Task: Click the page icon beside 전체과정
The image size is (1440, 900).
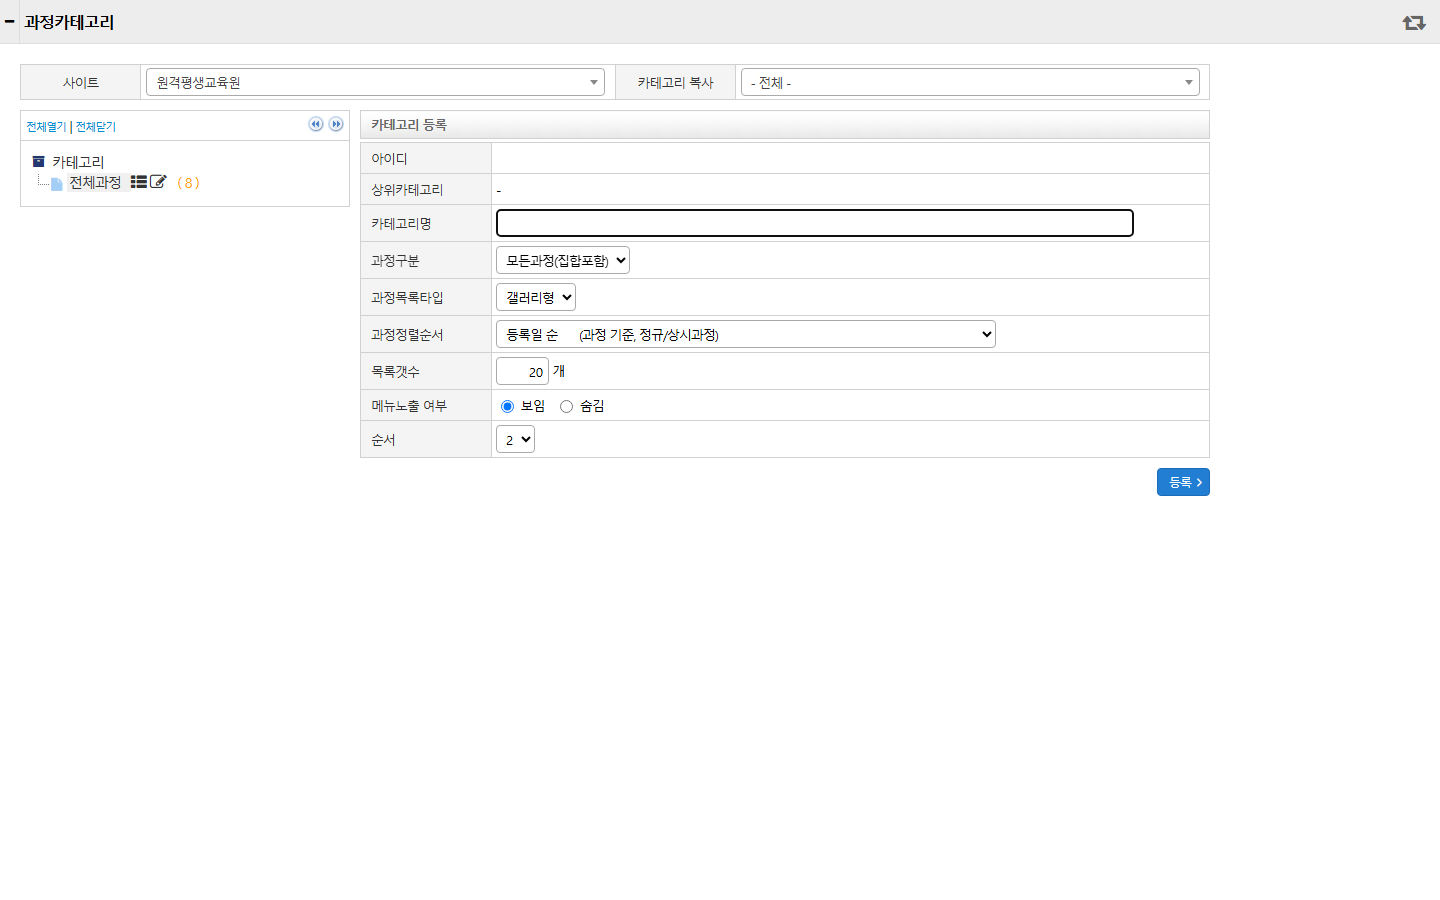Action: 57,184
